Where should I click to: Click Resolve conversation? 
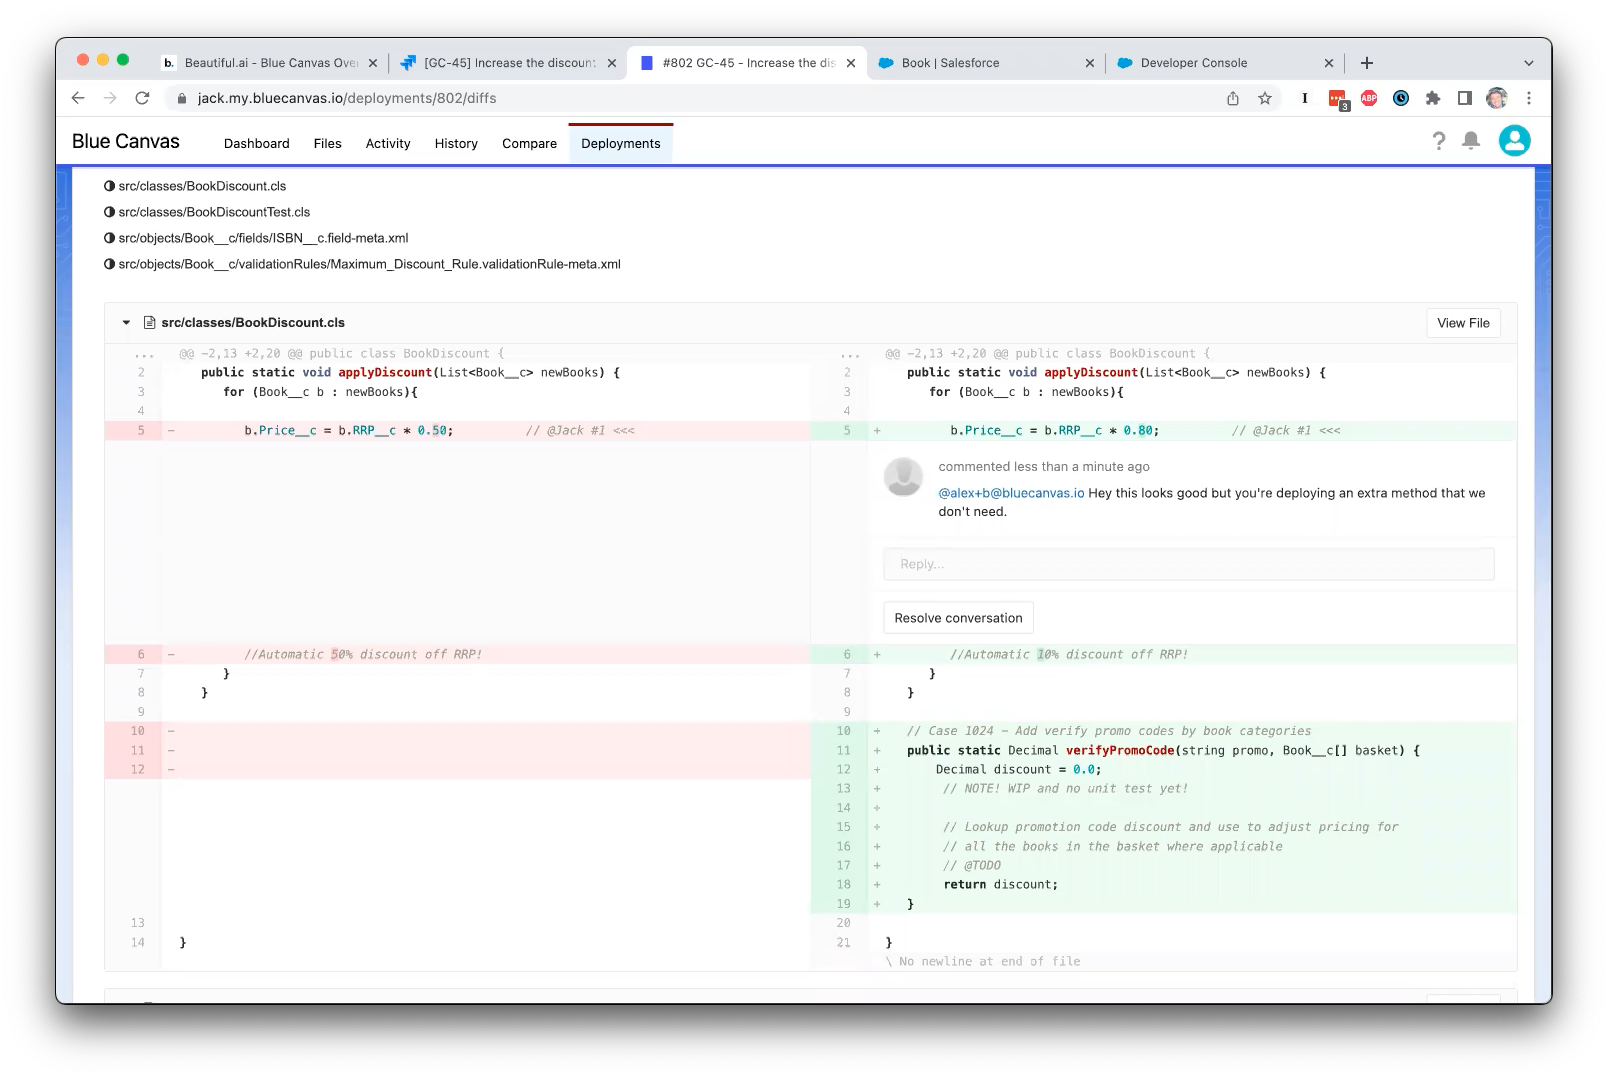pyautogui.click(x=958, y=618)
